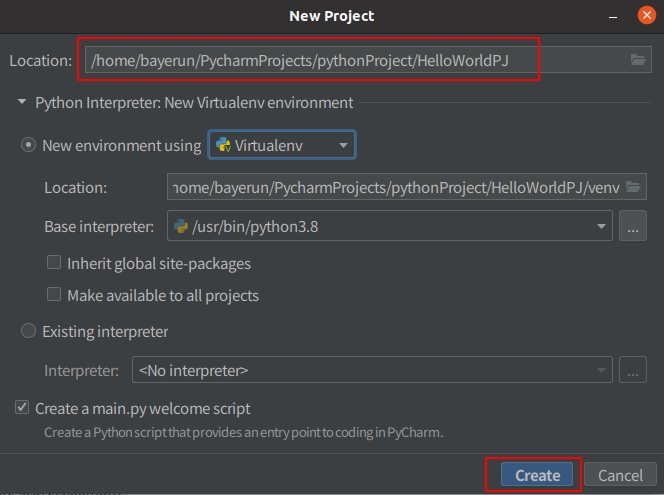Click the folder browse icon for project Location

pyautogui.click(x=638, y=60)
